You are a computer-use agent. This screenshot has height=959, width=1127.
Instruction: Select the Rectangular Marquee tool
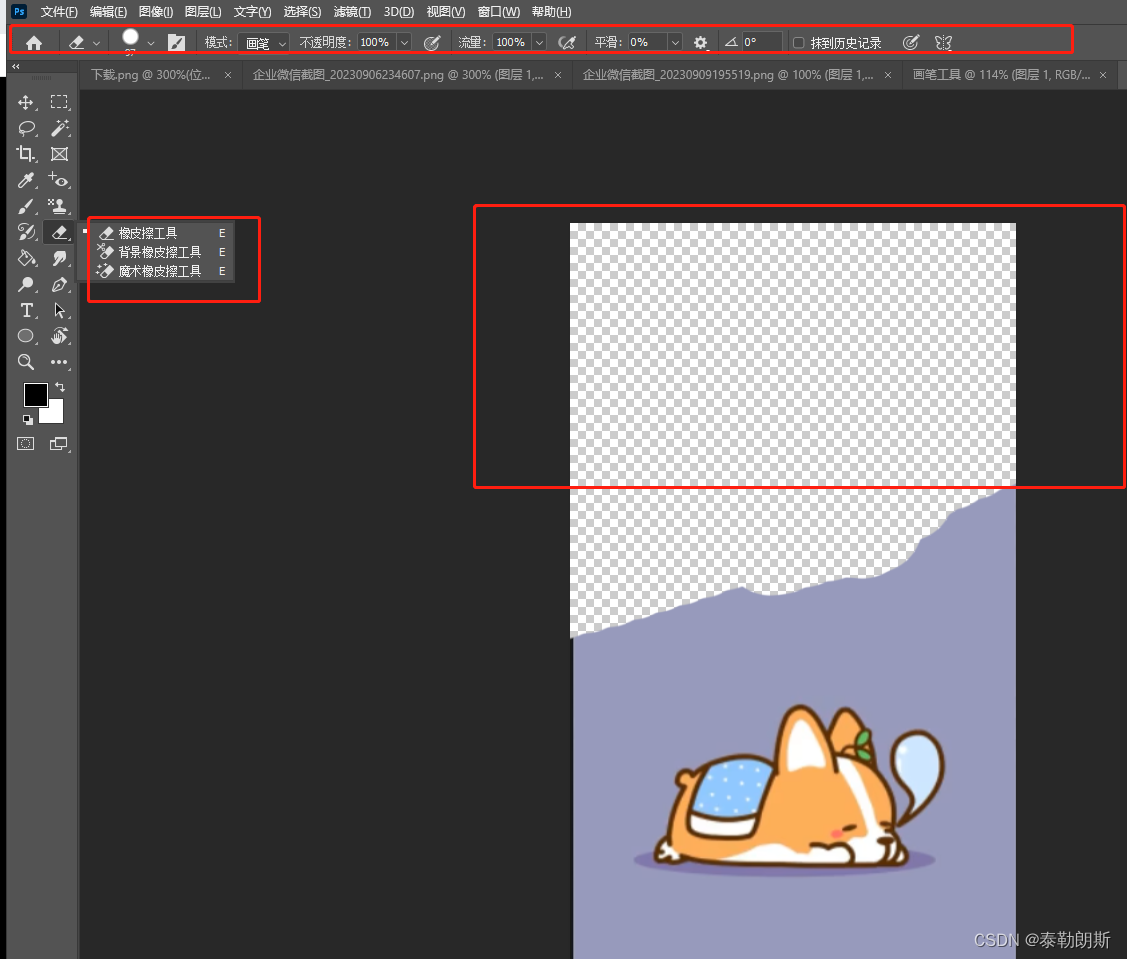[x=59, y=102]
